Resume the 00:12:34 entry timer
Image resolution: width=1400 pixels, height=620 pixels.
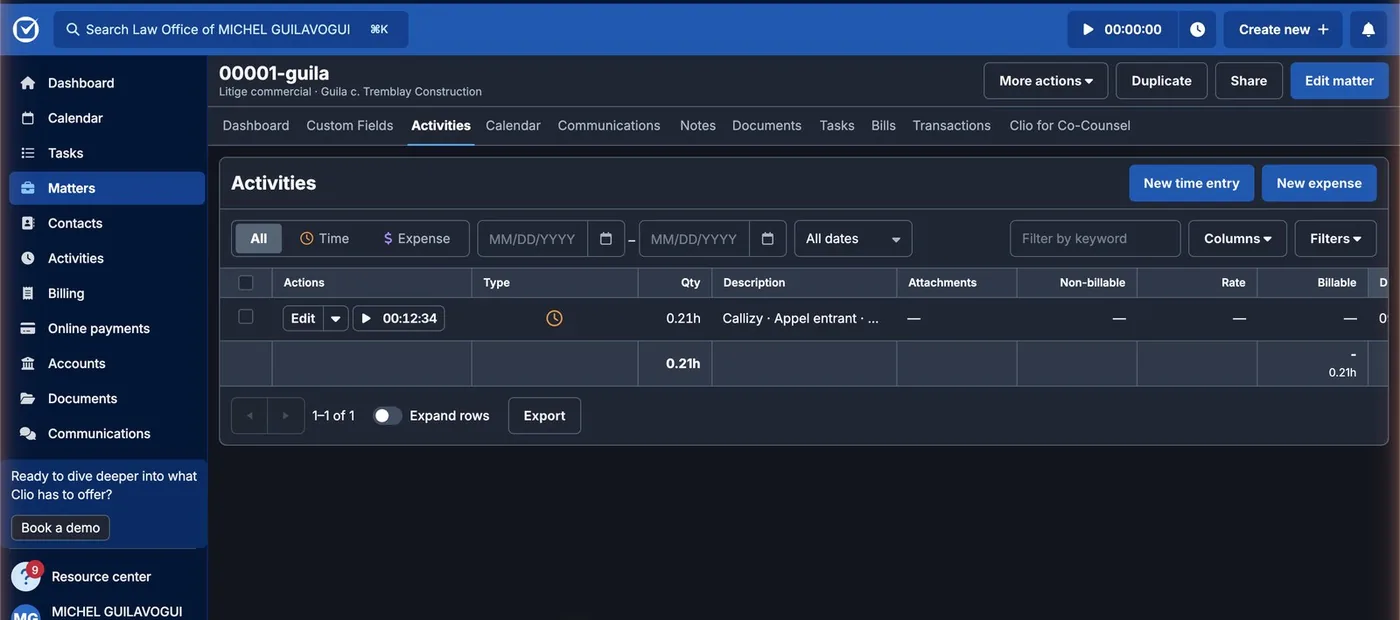399,318
